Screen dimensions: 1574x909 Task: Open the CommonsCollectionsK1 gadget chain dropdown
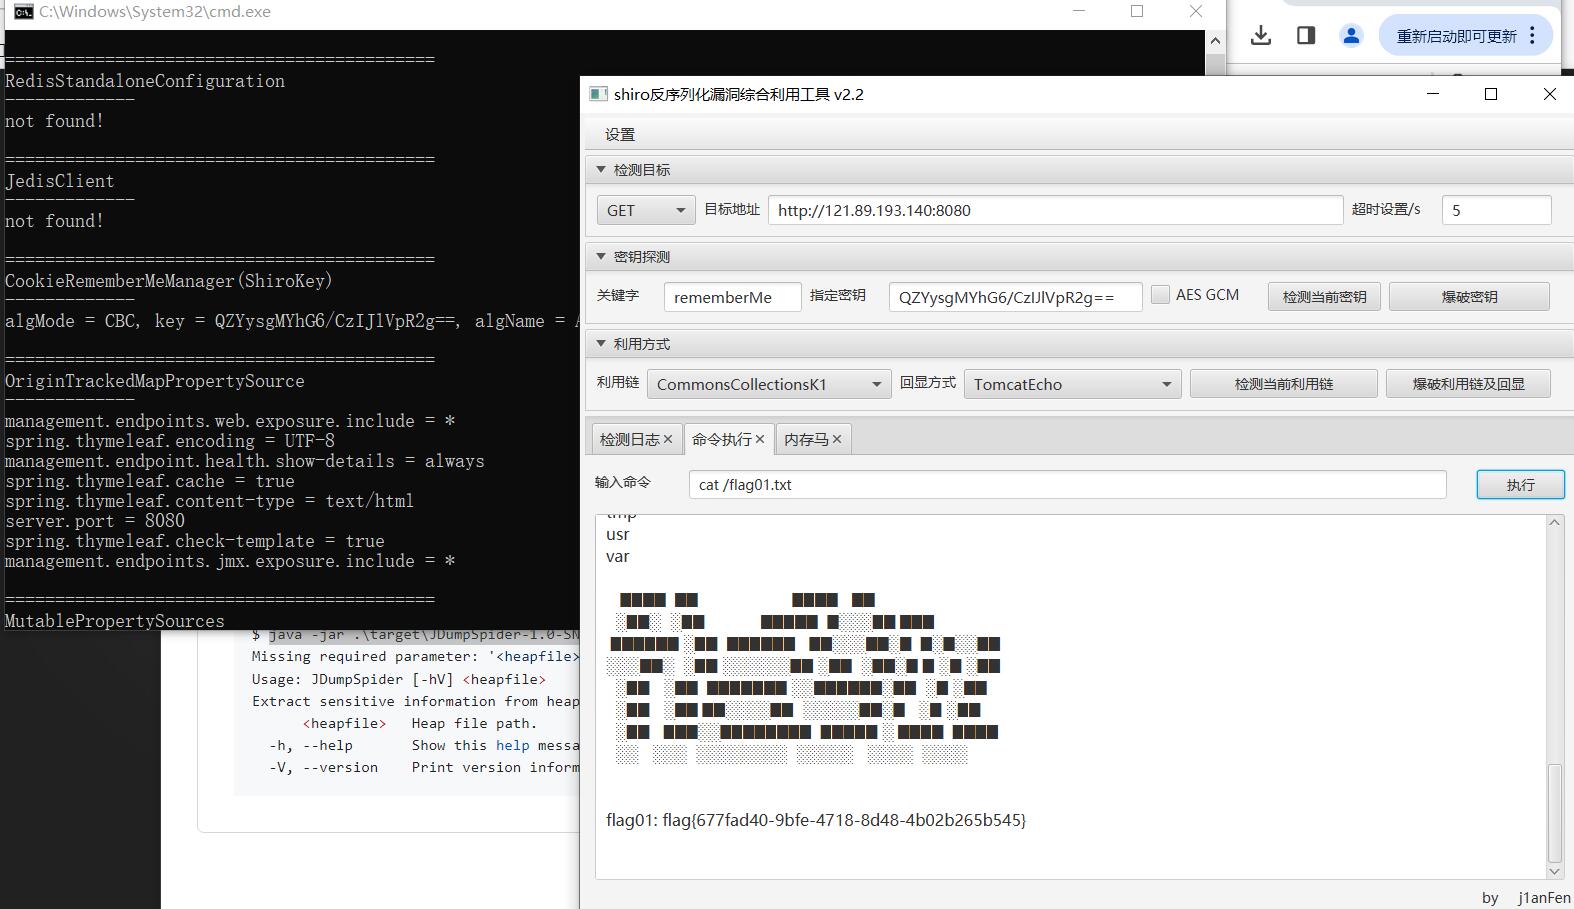pos(768,385)
